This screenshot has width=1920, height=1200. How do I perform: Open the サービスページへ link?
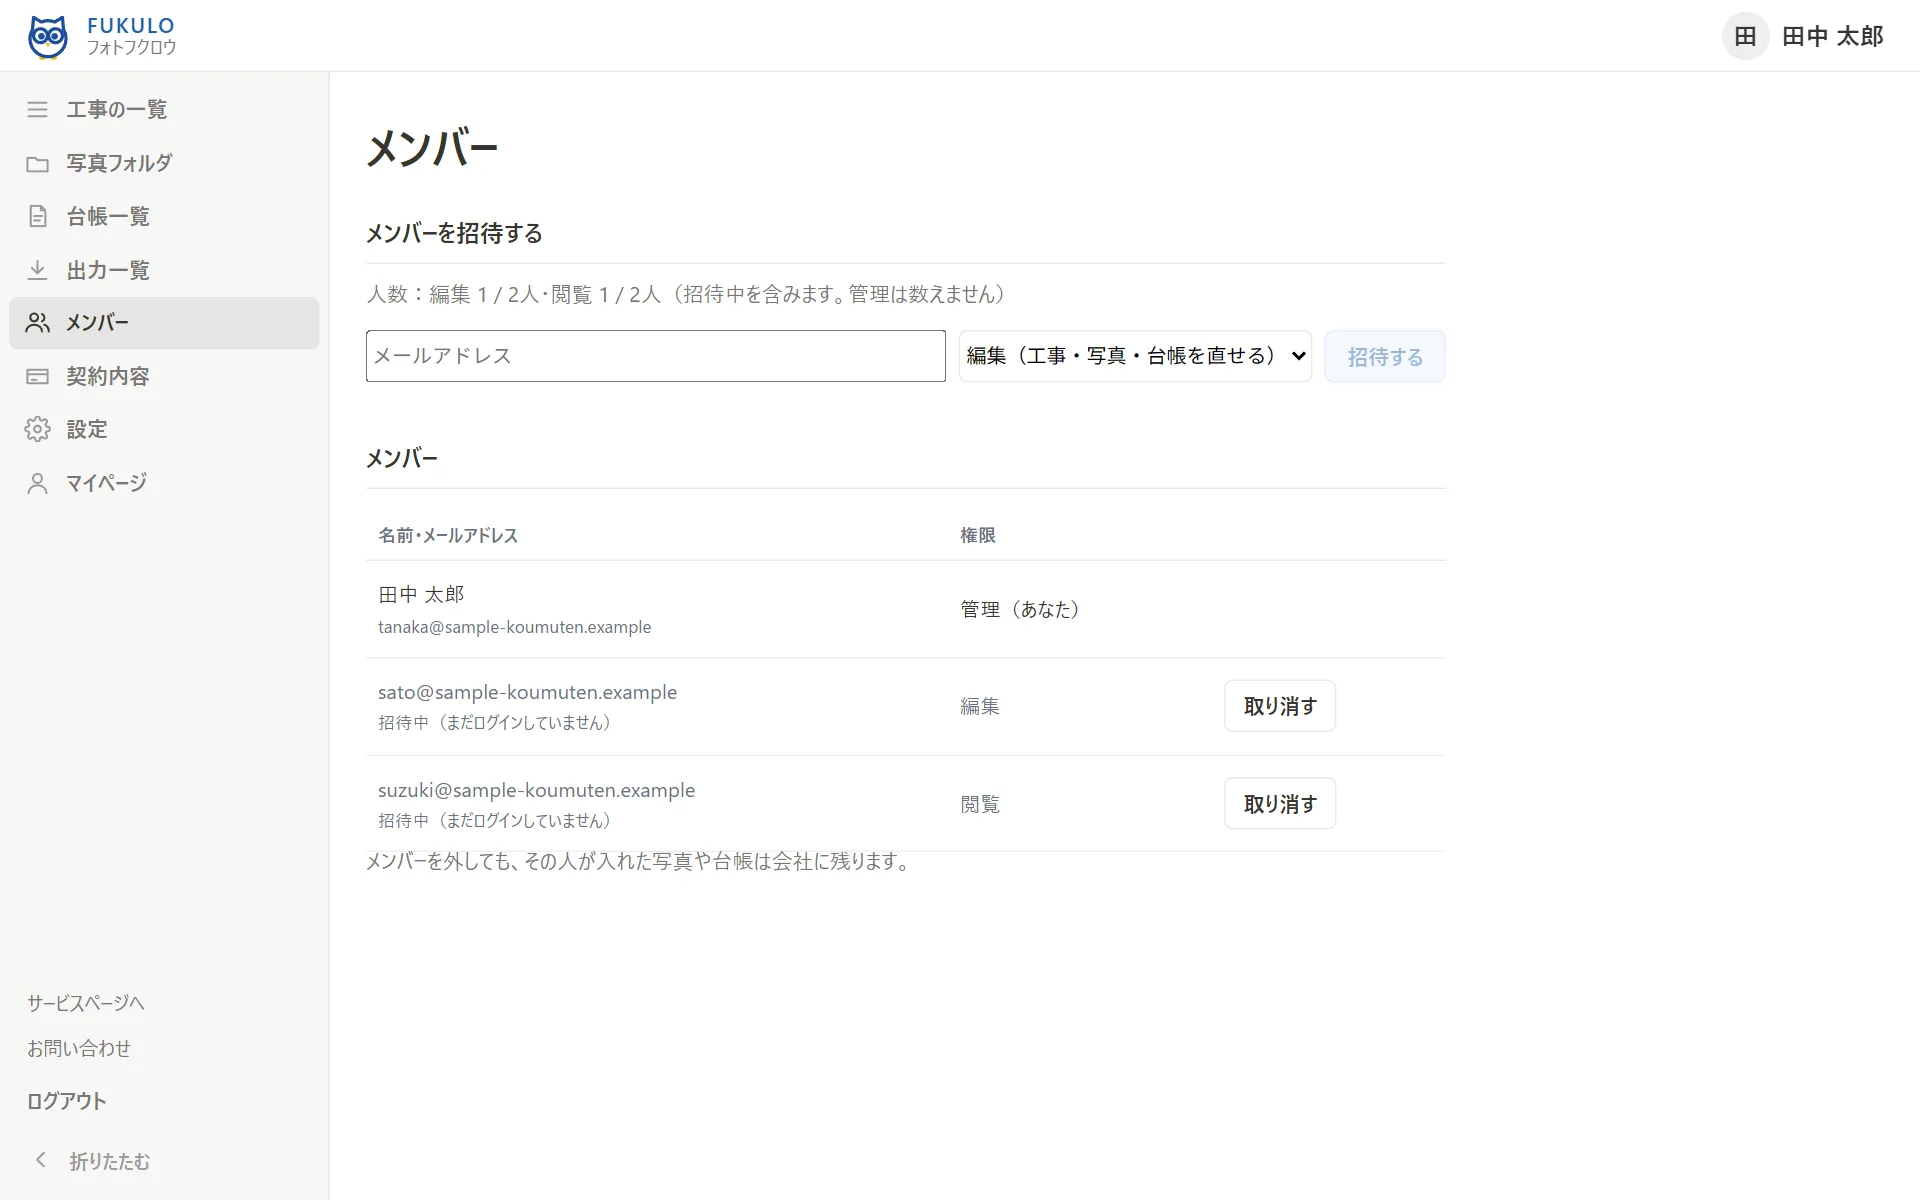coord(86,1003)
